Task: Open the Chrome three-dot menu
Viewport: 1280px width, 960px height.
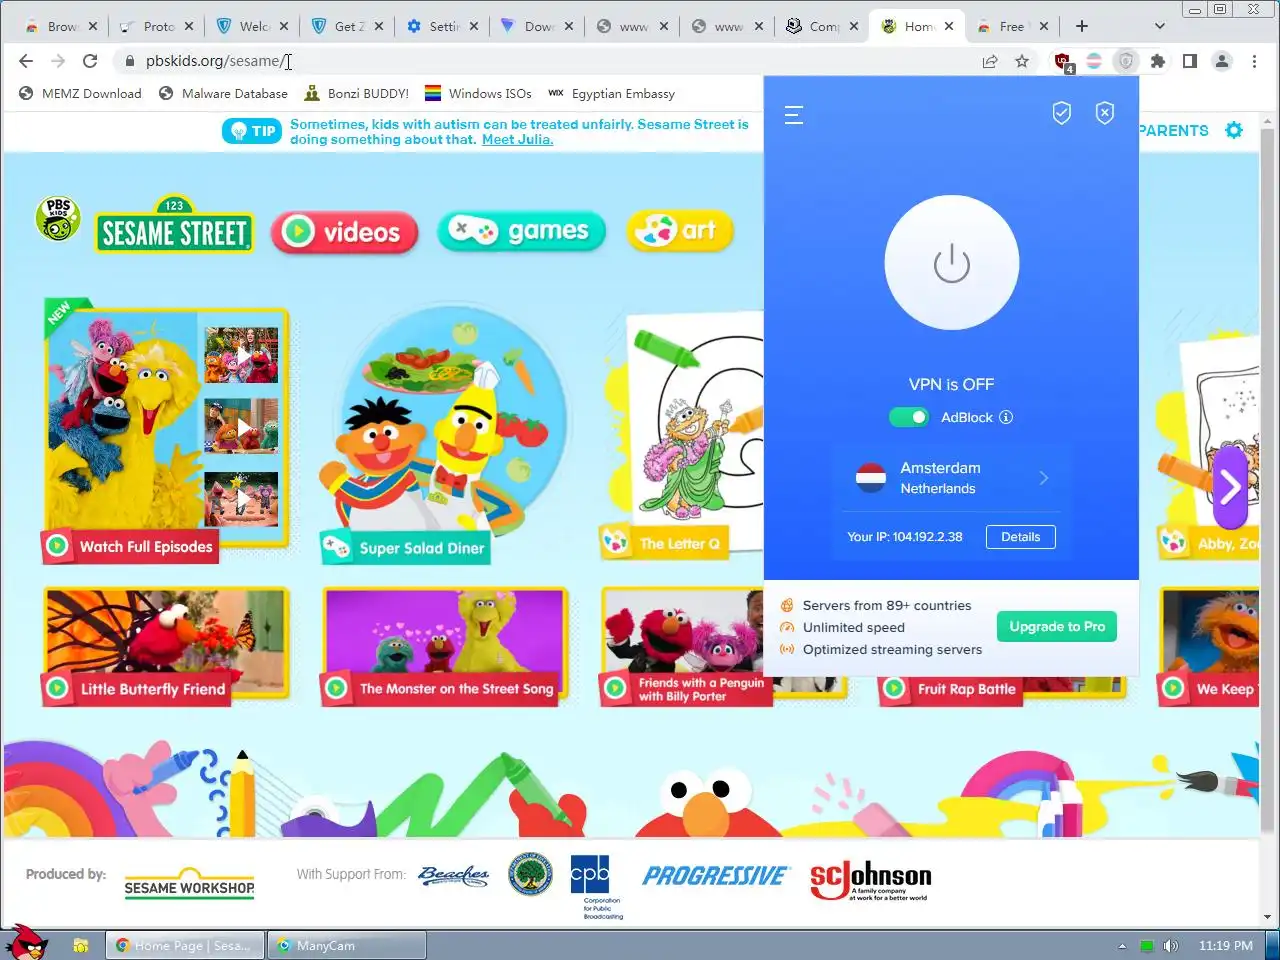Action: [1254, 61]
